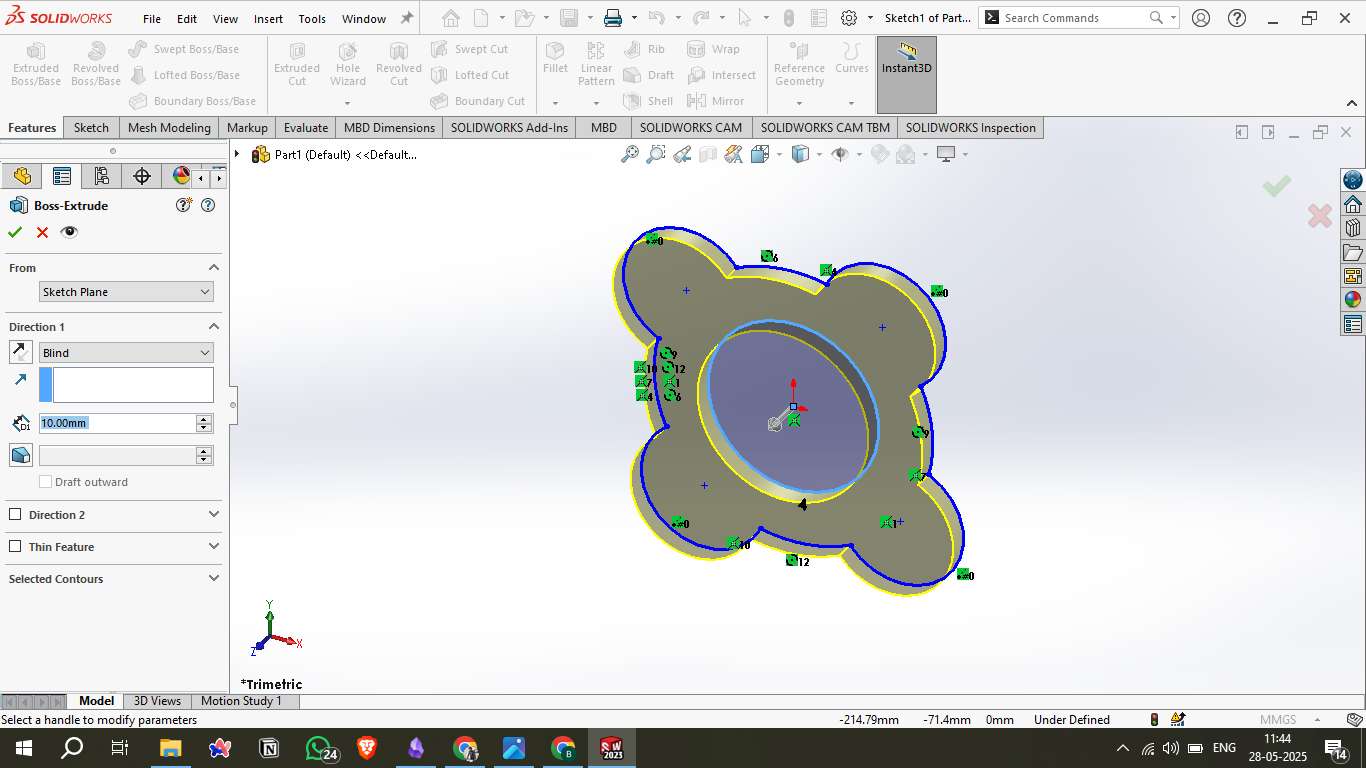Screen dimensions: 1366x768
Task: Open Custom Properties task pane icon
Action: tap(1353, 324)
